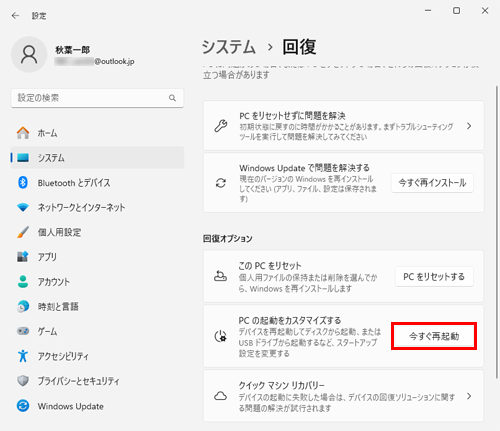
Task: Click the user avatar icon
Action: pyautogui.click(x=29, y=54)
